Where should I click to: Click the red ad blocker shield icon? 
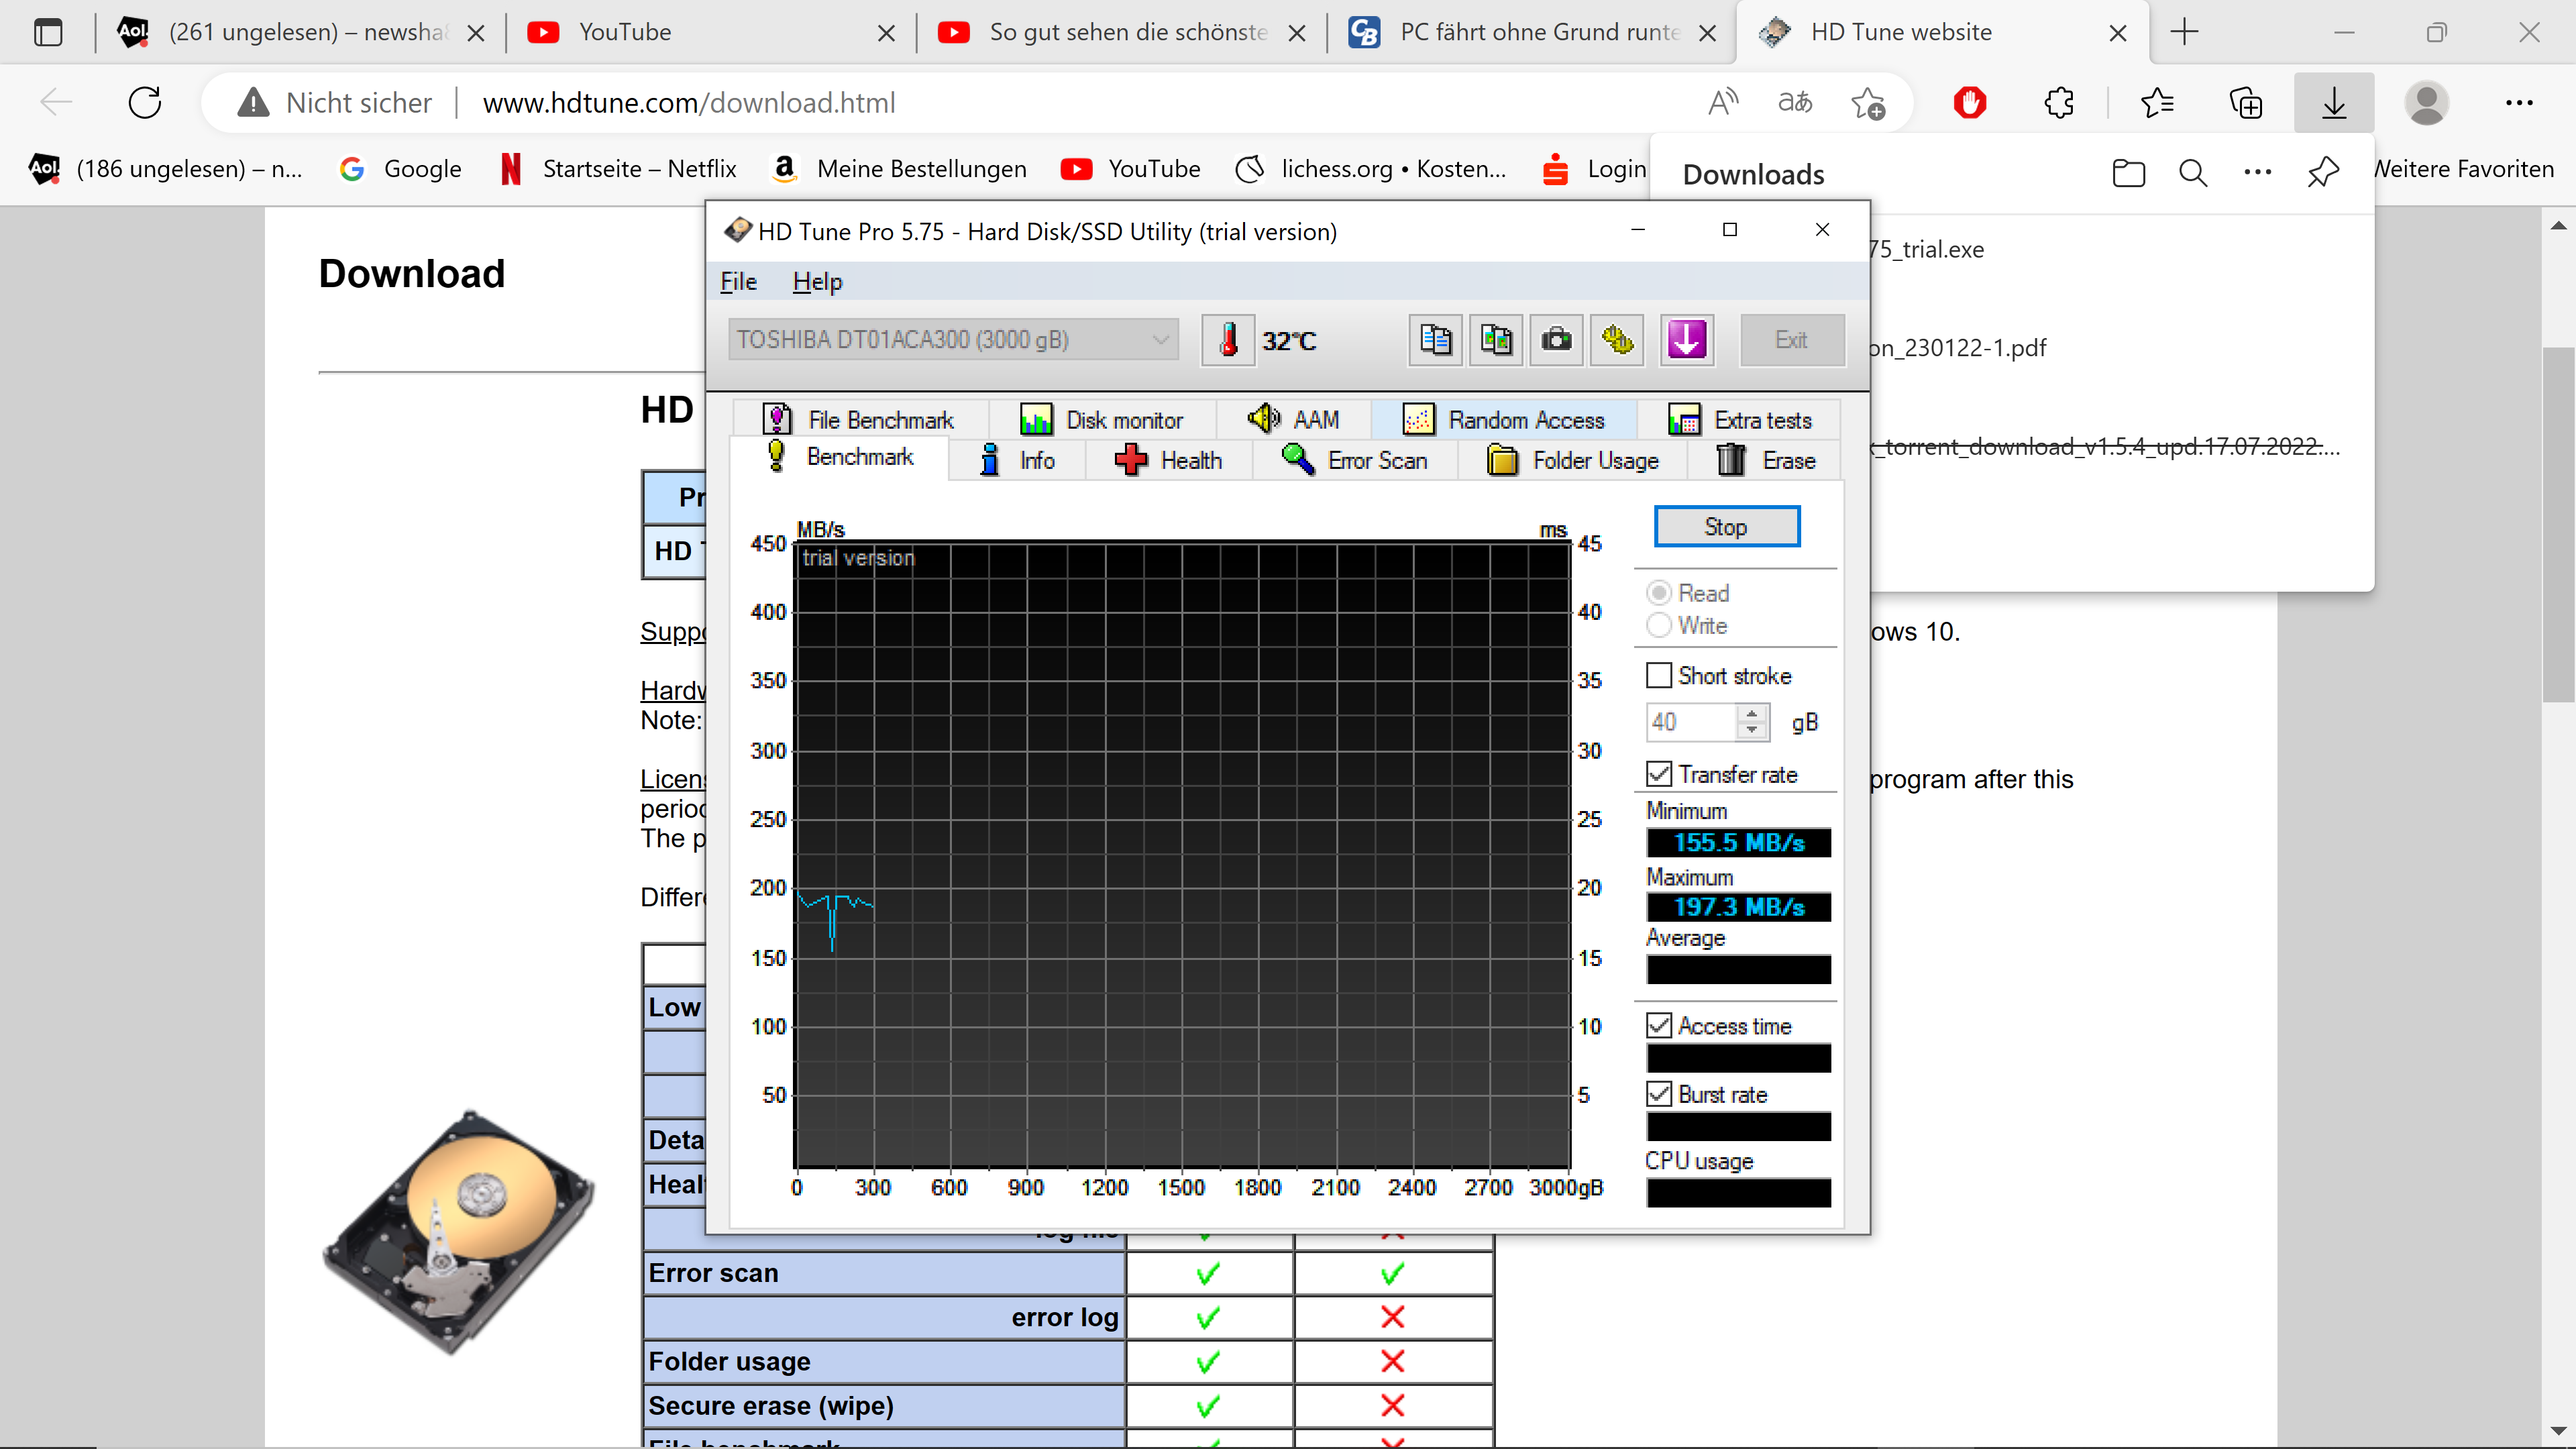point(1970,102)
